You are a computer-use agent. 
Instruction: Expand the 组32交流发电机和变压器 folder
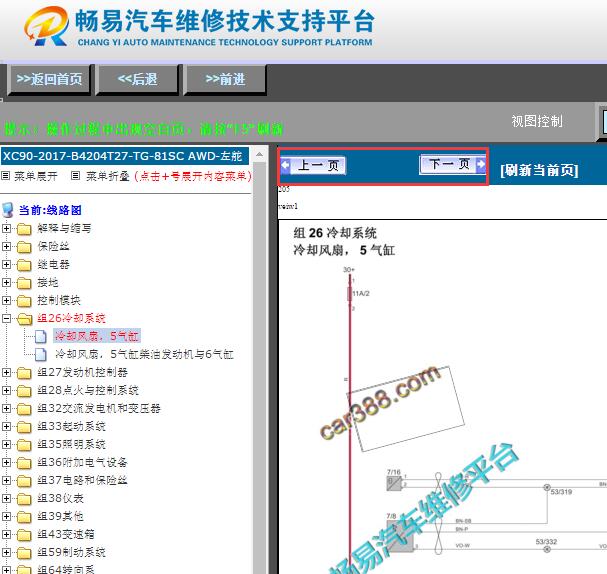click(x=6, y=408)
